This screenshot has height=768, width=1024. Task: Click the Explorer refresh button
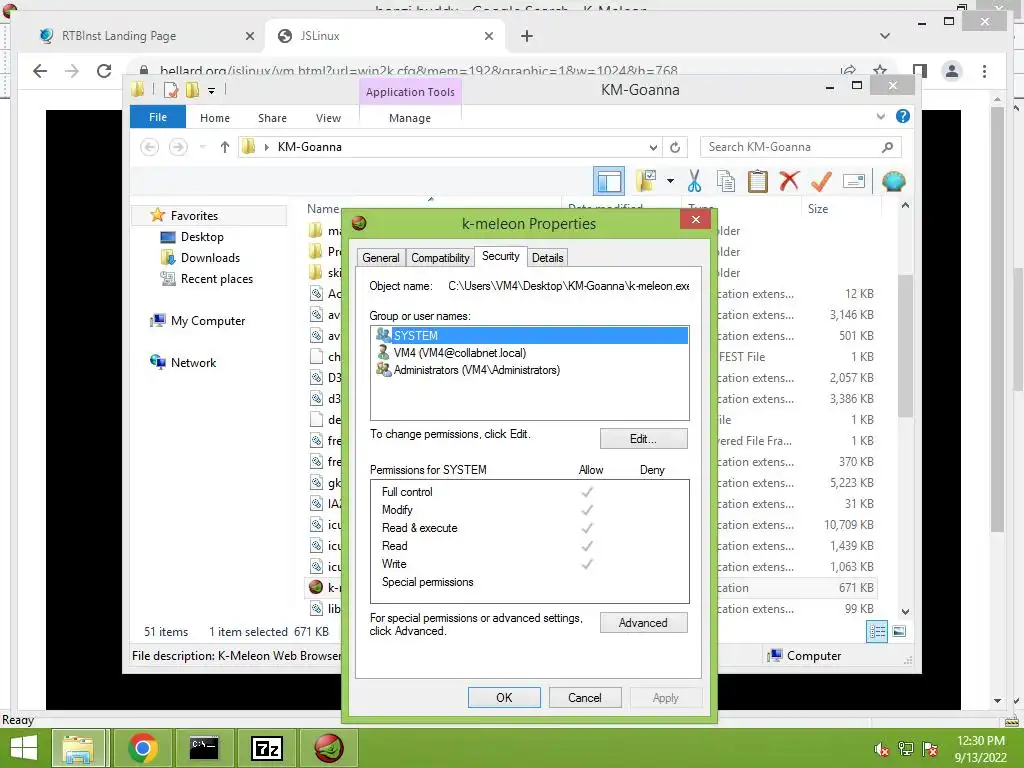pos(675,147)
